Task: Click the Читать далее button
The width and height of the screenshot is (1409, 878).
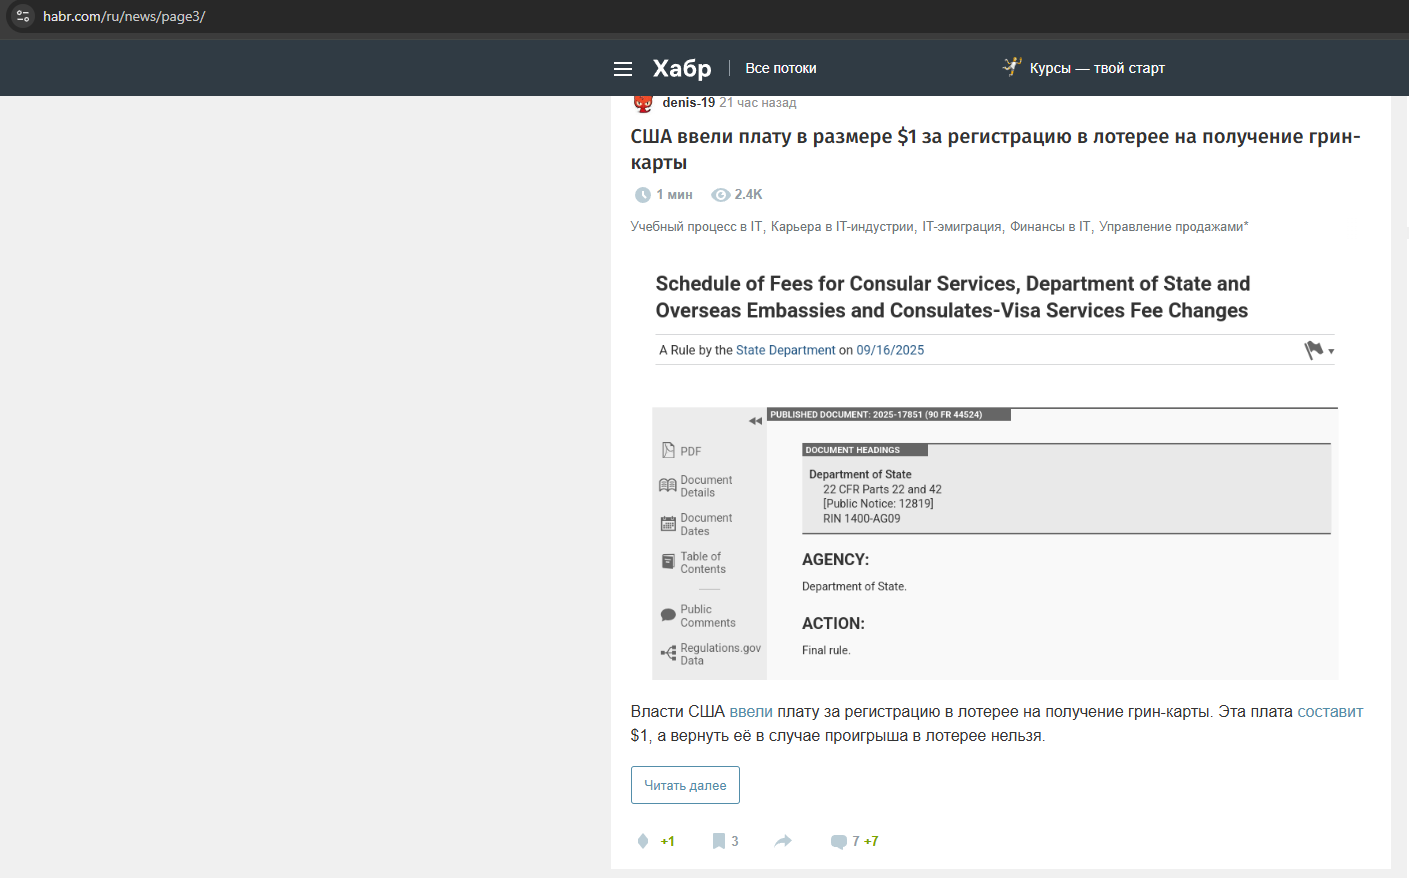Action: [685, 785]
